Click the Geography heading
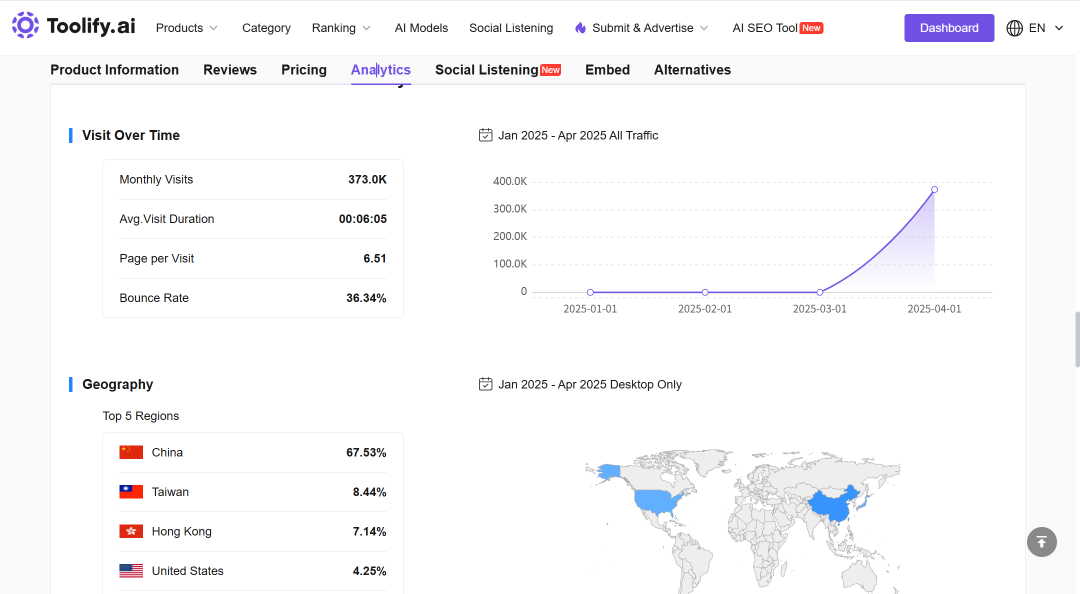 click(118, 384)
